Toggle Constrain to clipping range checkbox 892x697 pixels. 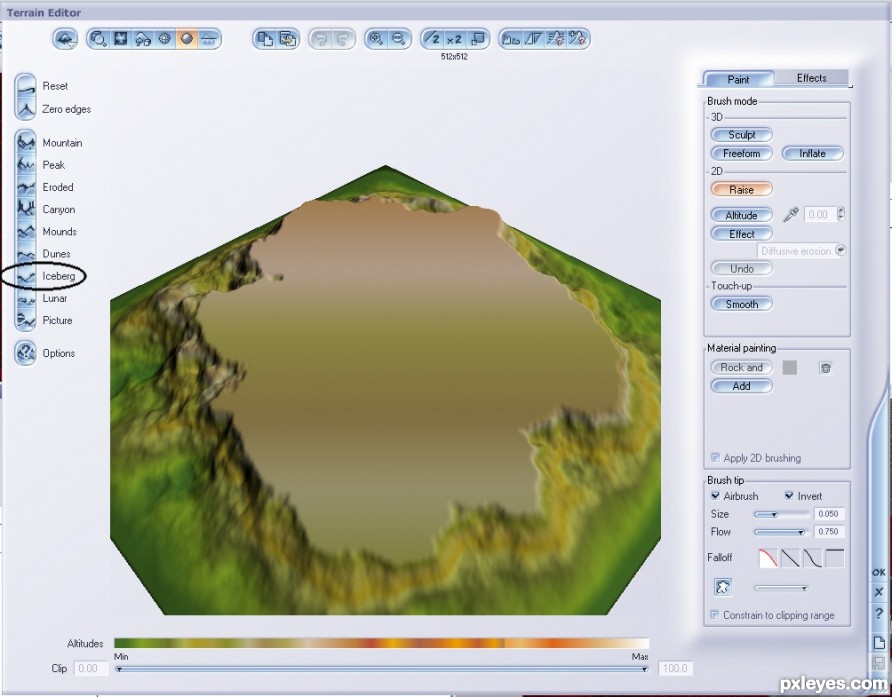(x=715, y=614)
